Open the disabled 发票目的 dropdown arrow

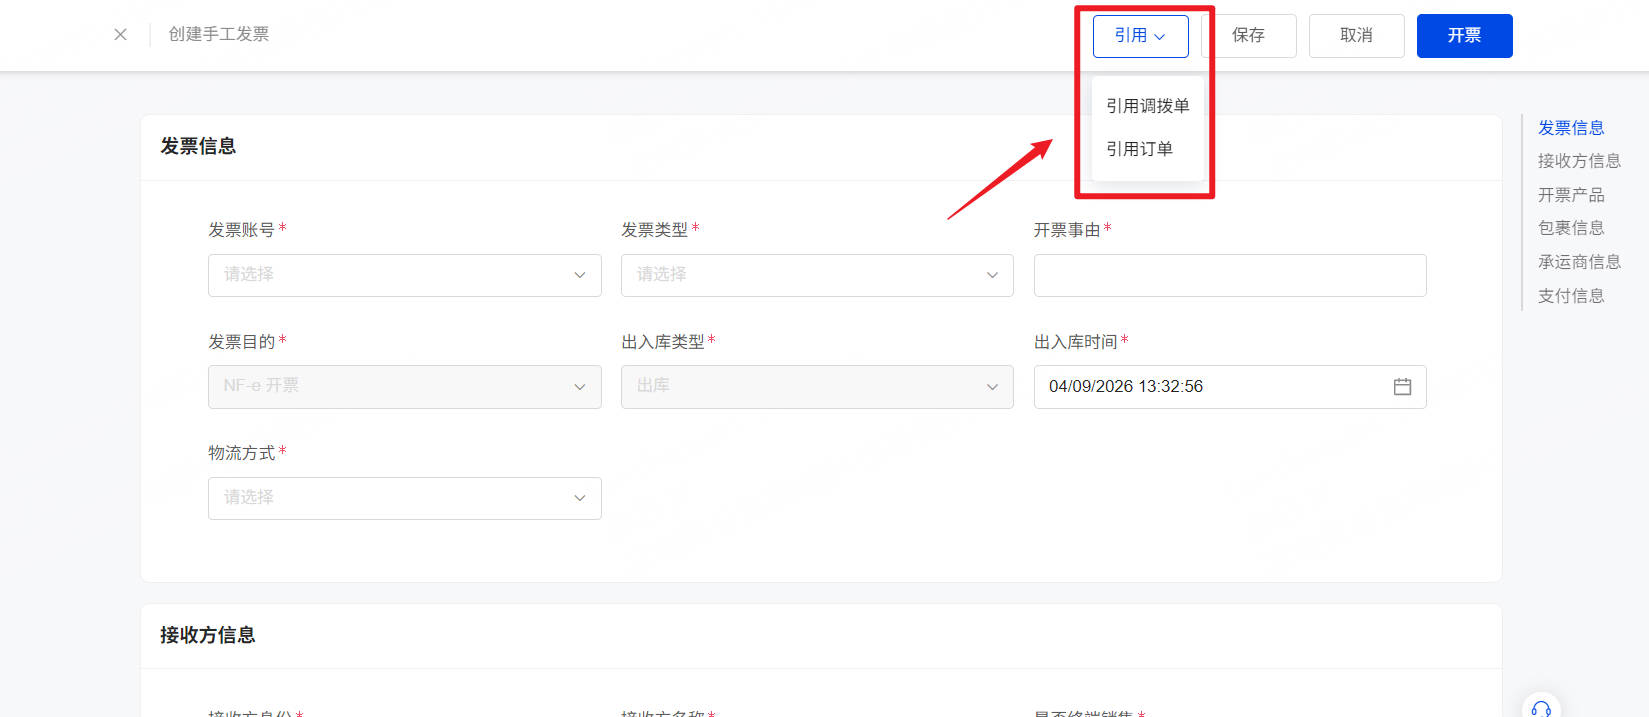tap(579, 387)
